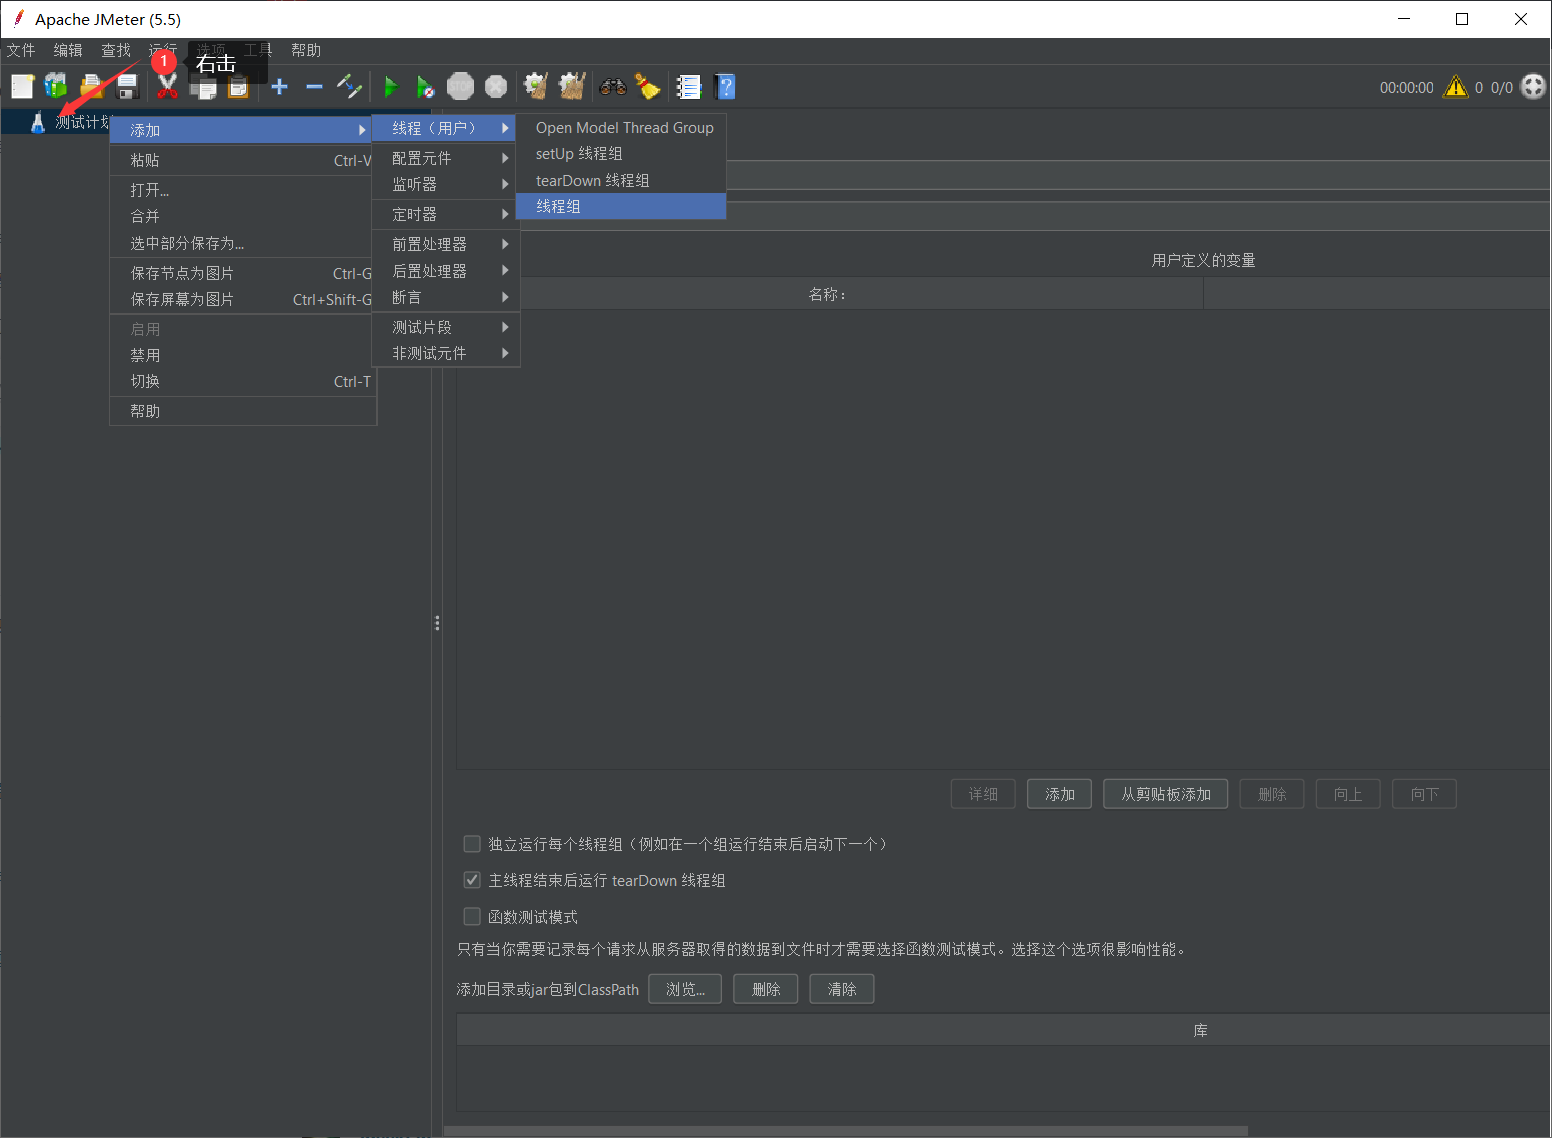Choose 线程组 from the submenu
The height and width of the screenshot is (1138, 1552).
coord(621,206)
